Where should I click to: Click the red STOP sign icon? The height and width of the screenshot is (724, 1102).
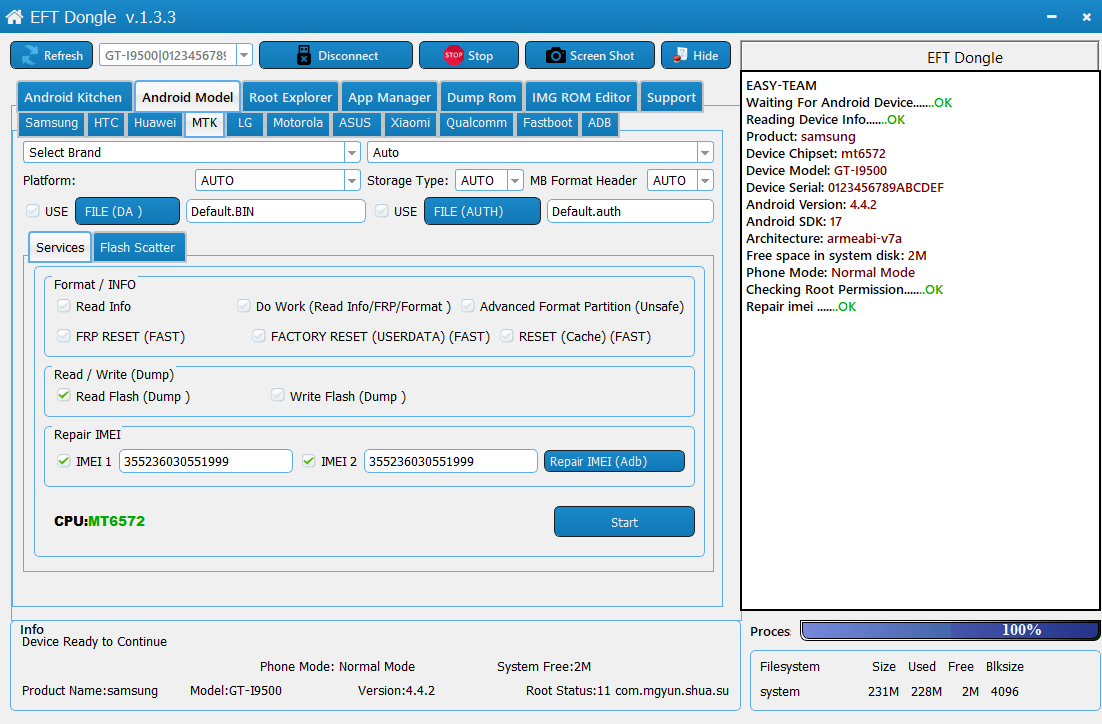point(453,55)
